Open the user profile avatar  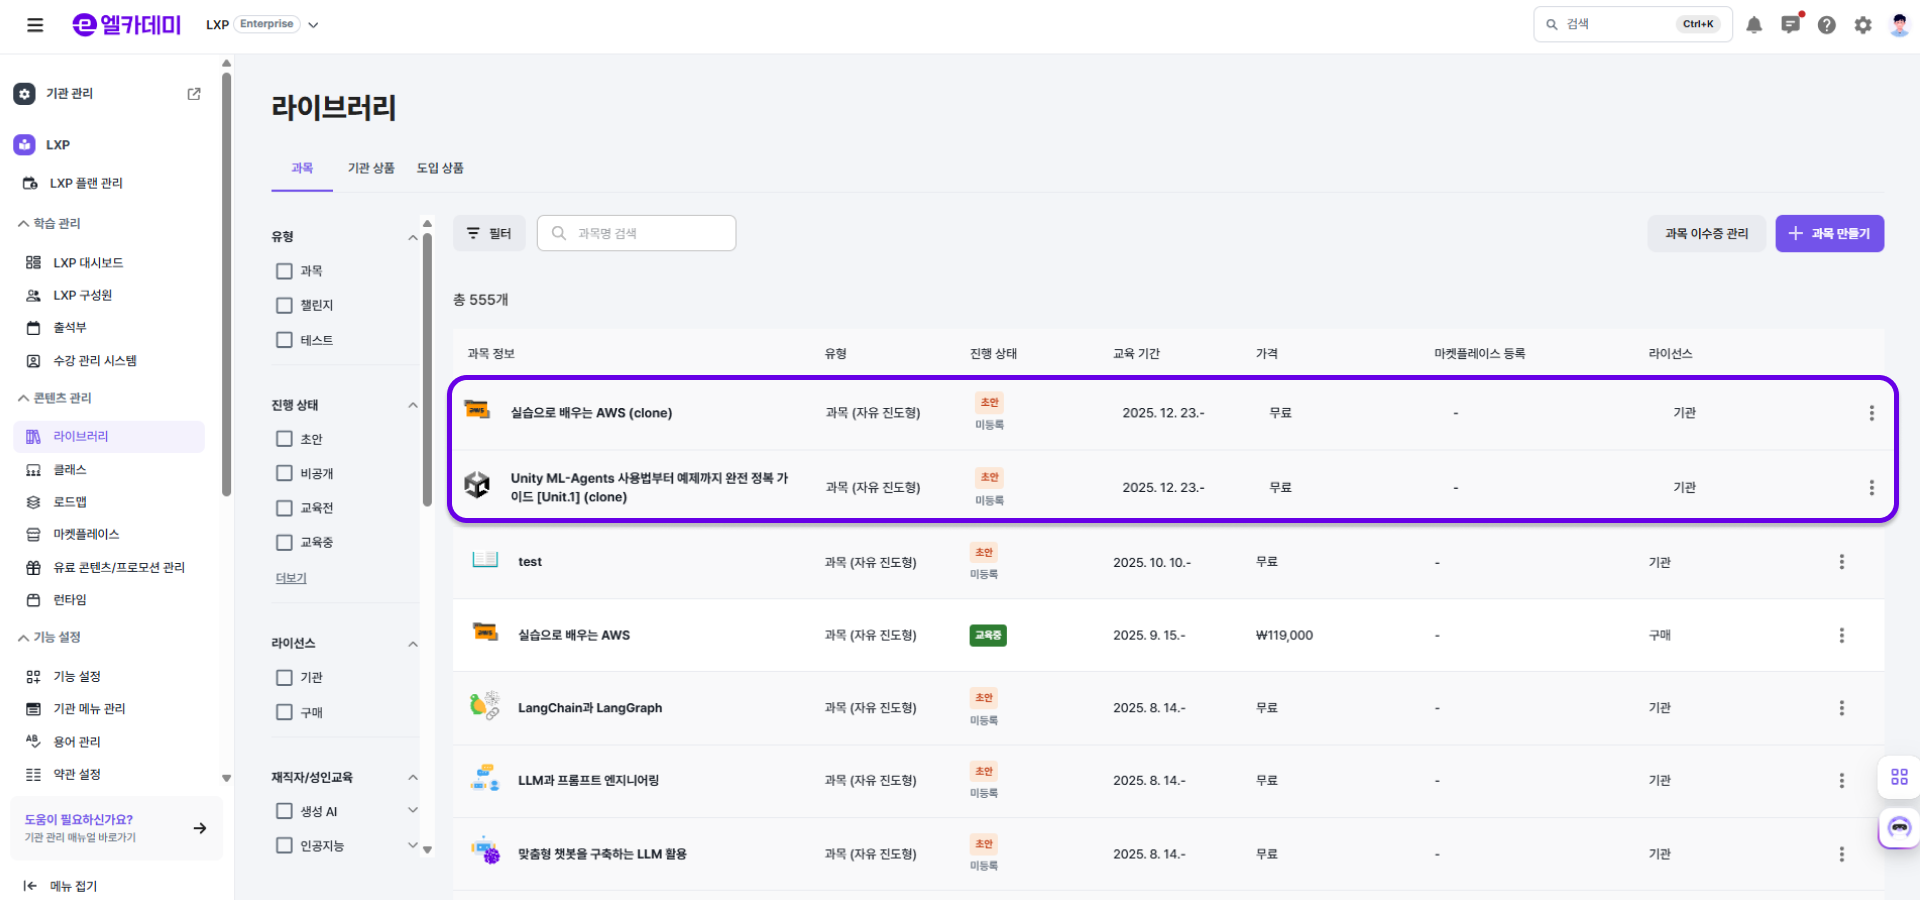coord(1899,25)
